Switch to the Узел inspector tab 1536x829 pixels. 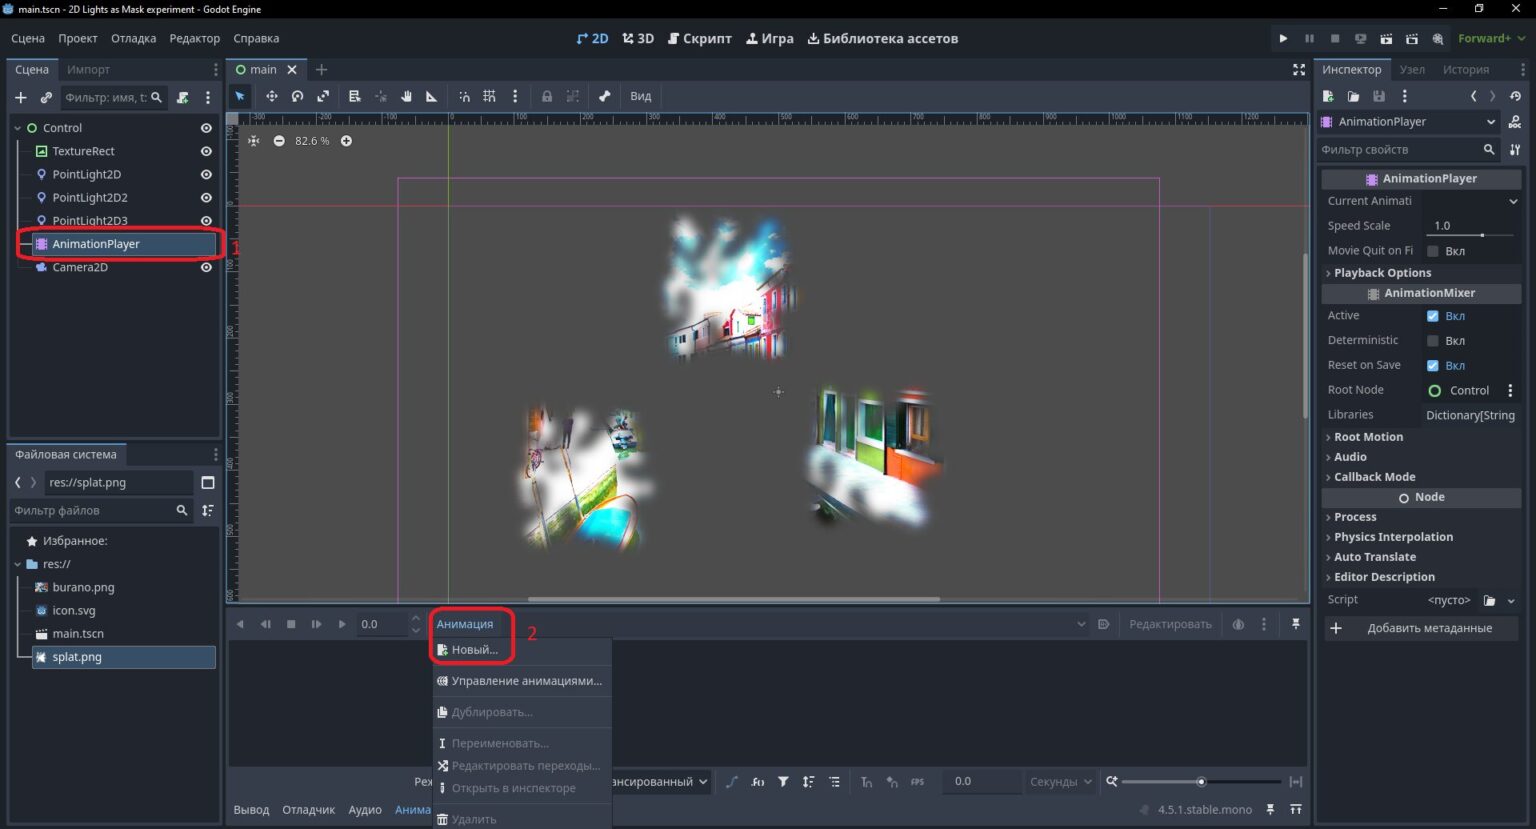(1412, 69)
